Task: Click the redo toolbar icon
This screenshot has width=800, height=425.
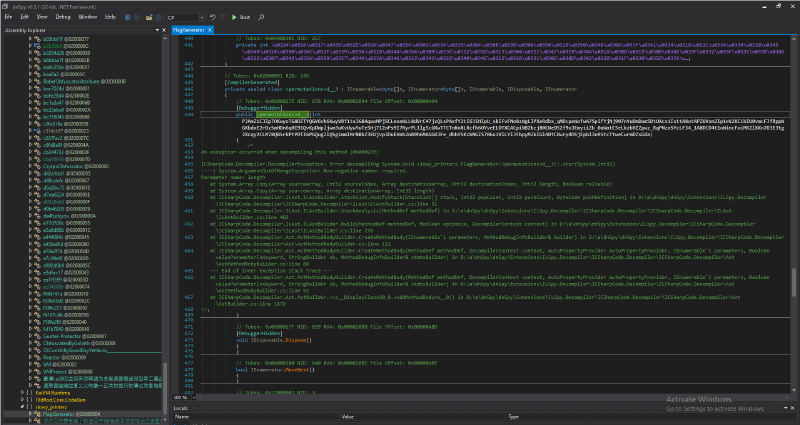Action: click(222, 17)
